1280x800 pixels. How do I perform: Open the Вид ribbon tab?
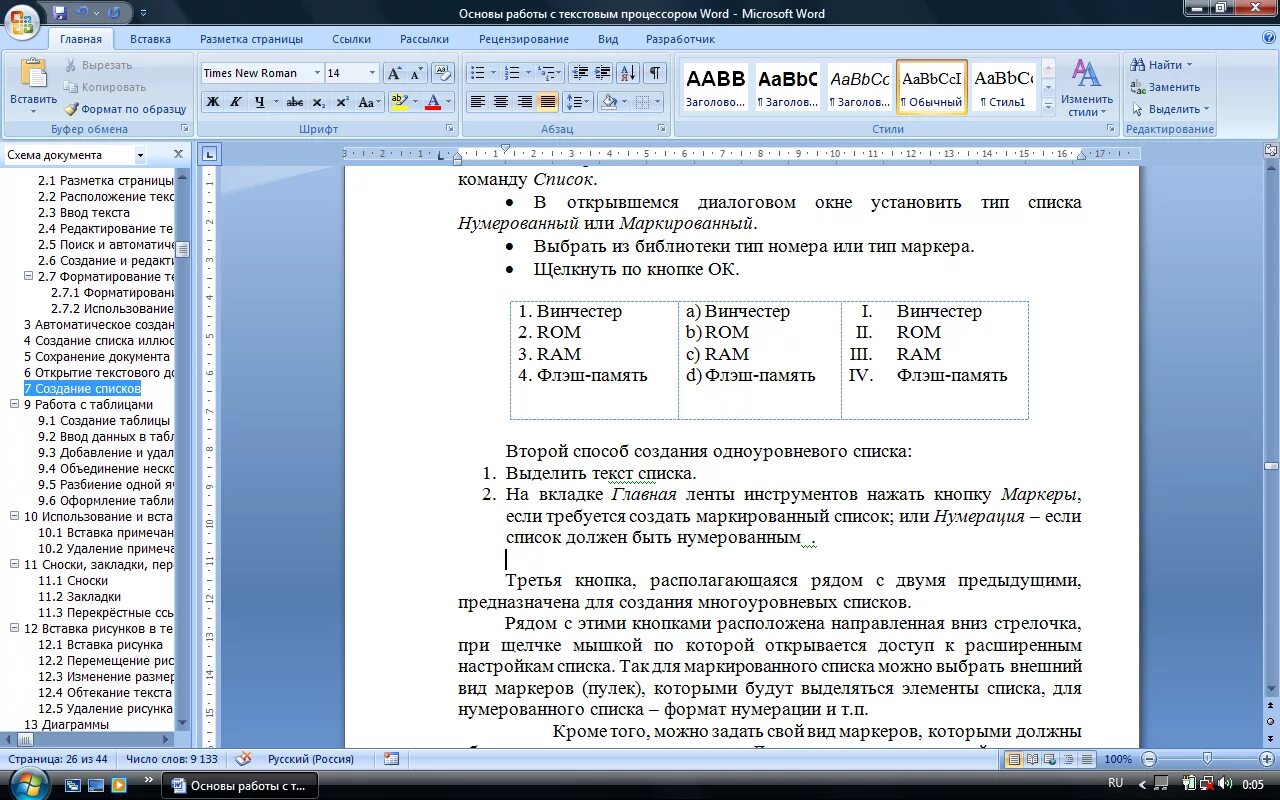pyautogui.click(x=608, y=39)
